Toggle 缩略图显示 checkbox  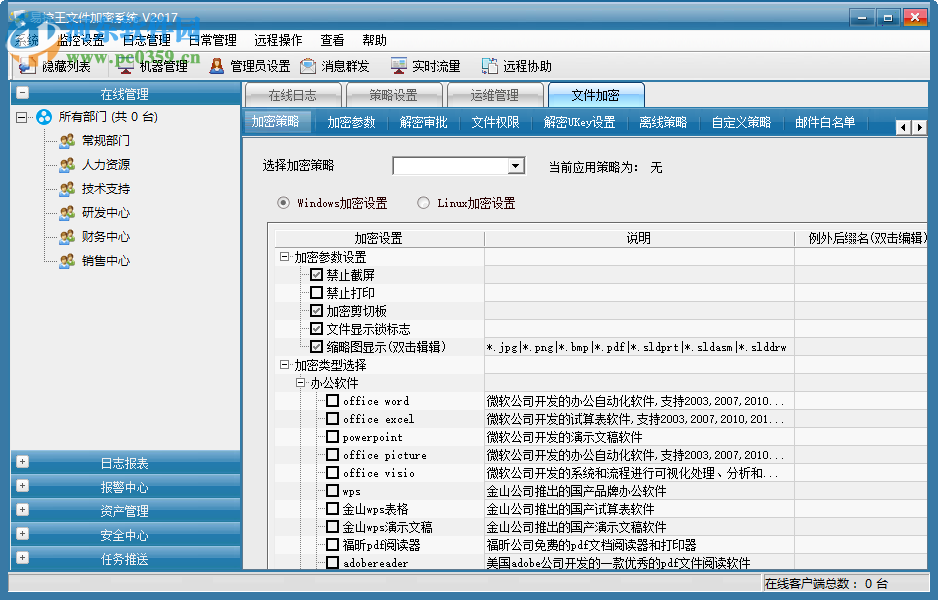[x=316, y=346]
